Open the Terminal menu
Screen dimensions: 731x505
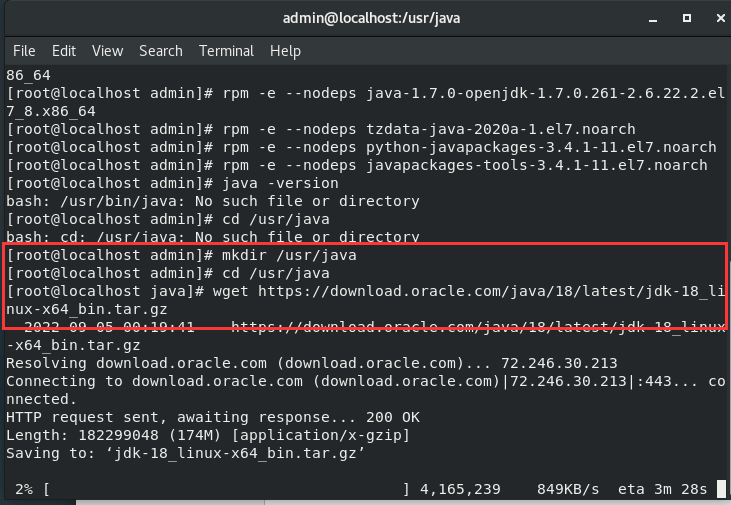click(226, 50)
